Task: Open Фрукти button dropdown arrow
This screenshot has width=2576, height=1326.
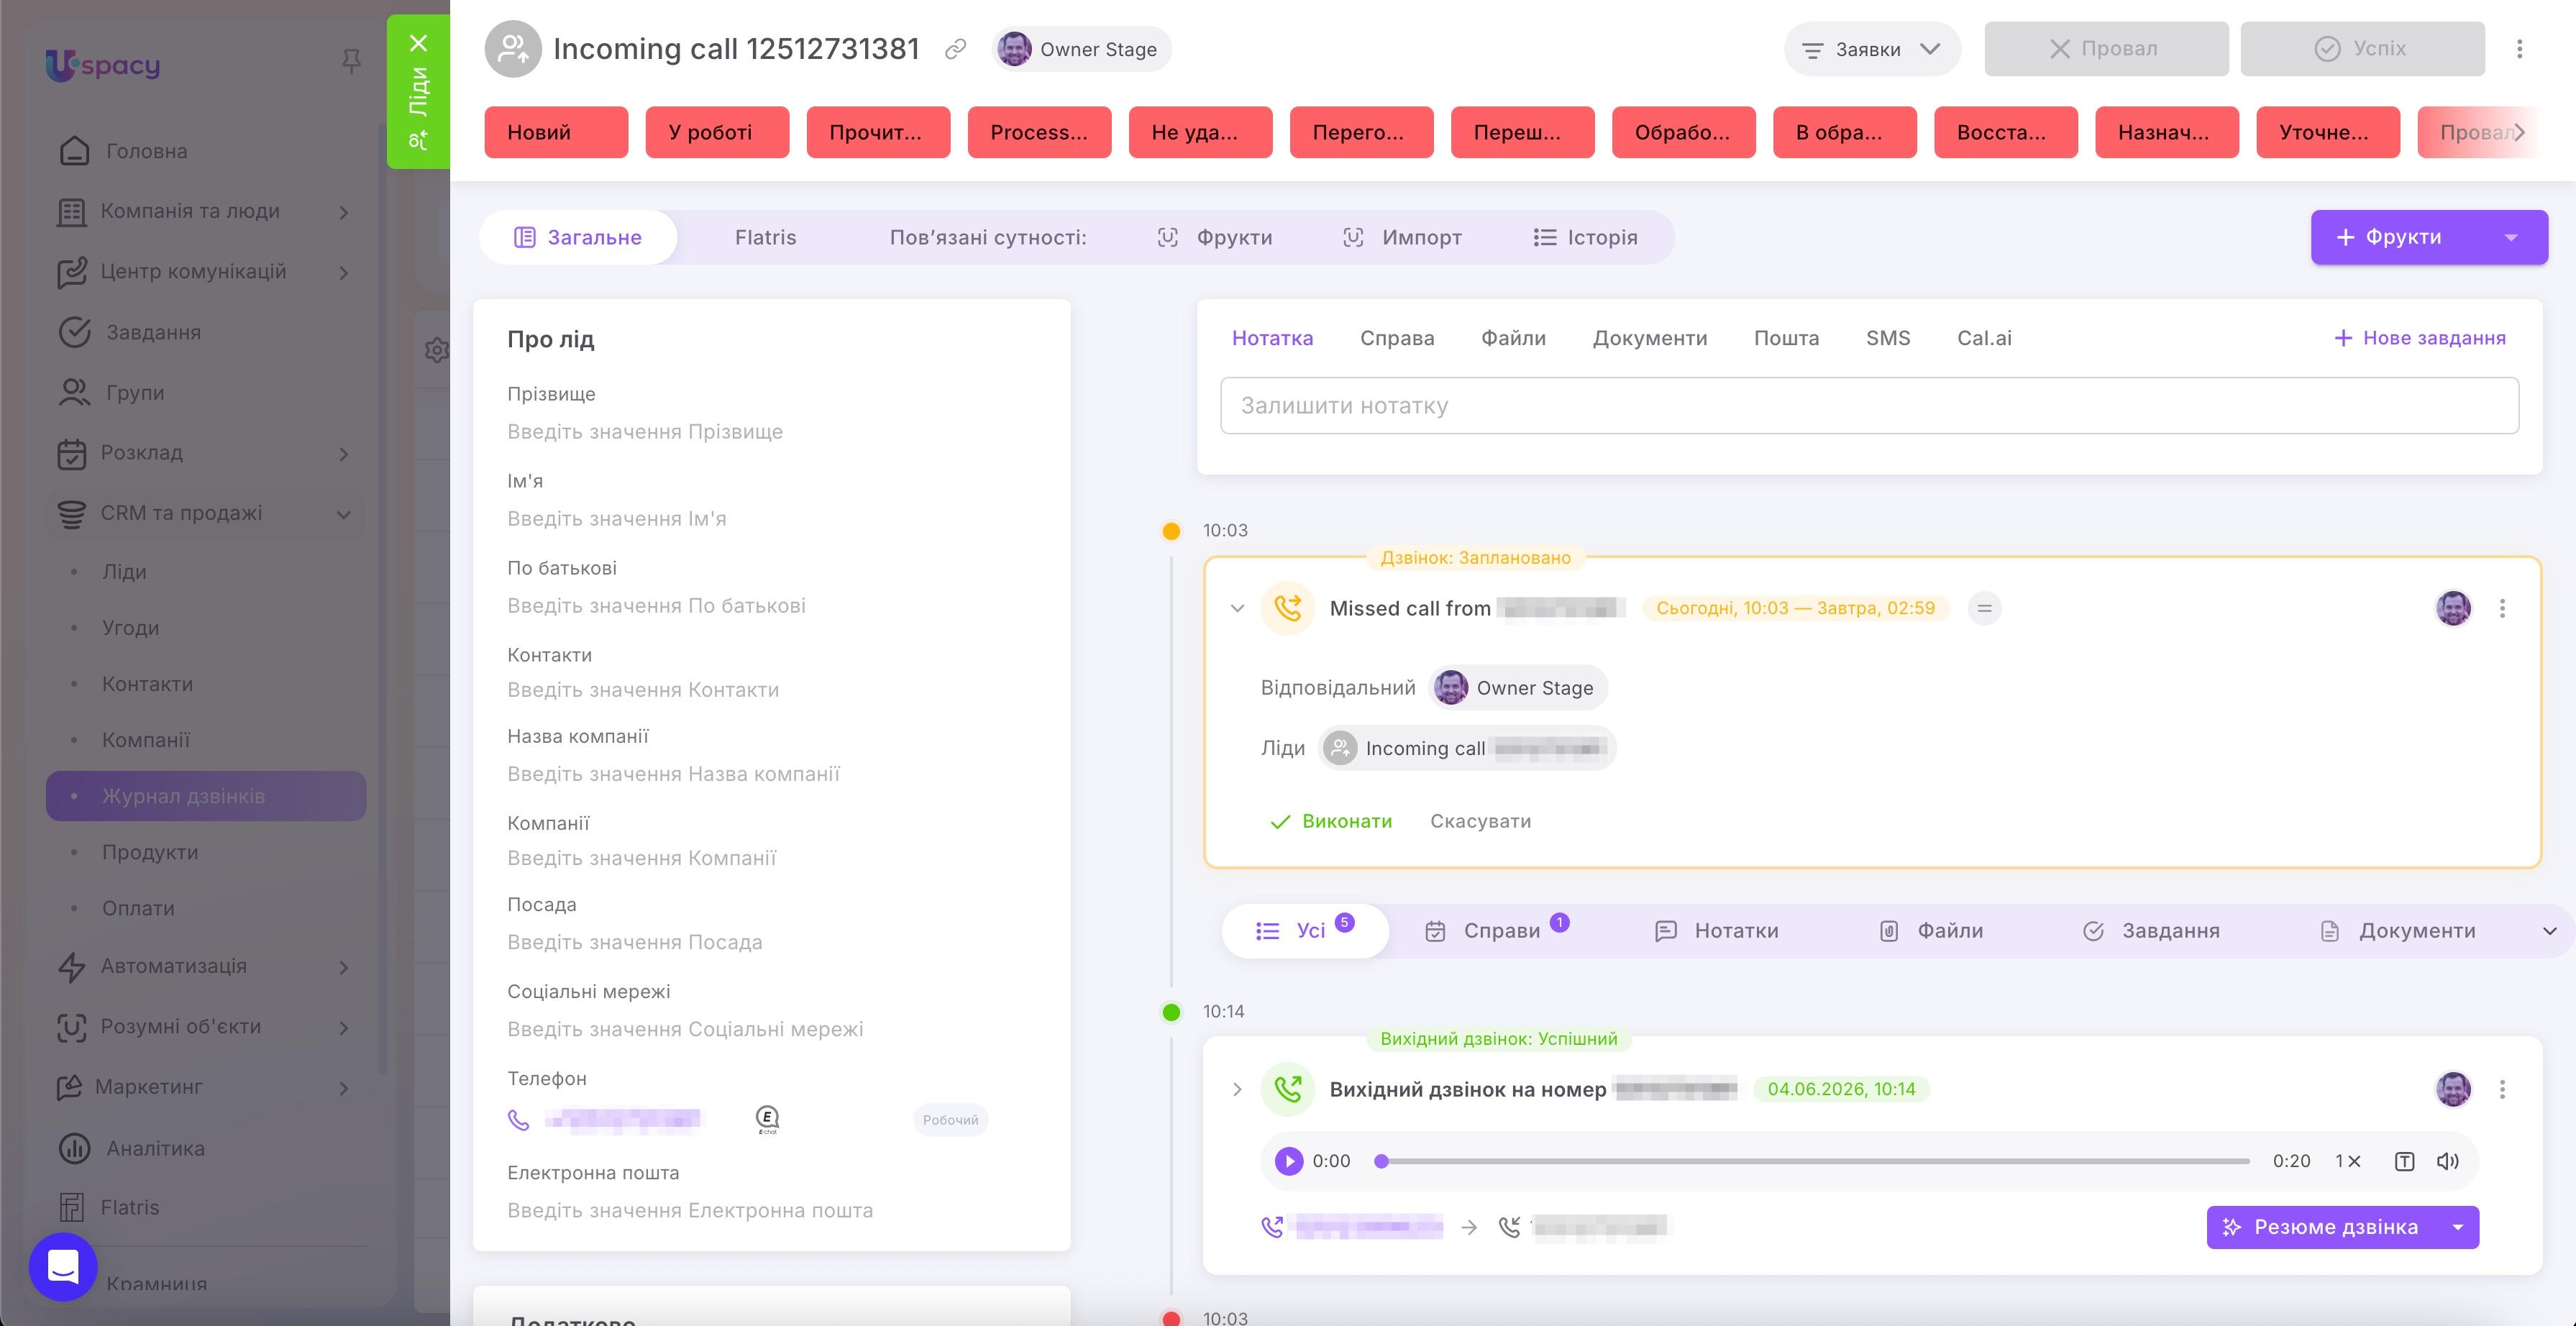Action: [2510, 237]
